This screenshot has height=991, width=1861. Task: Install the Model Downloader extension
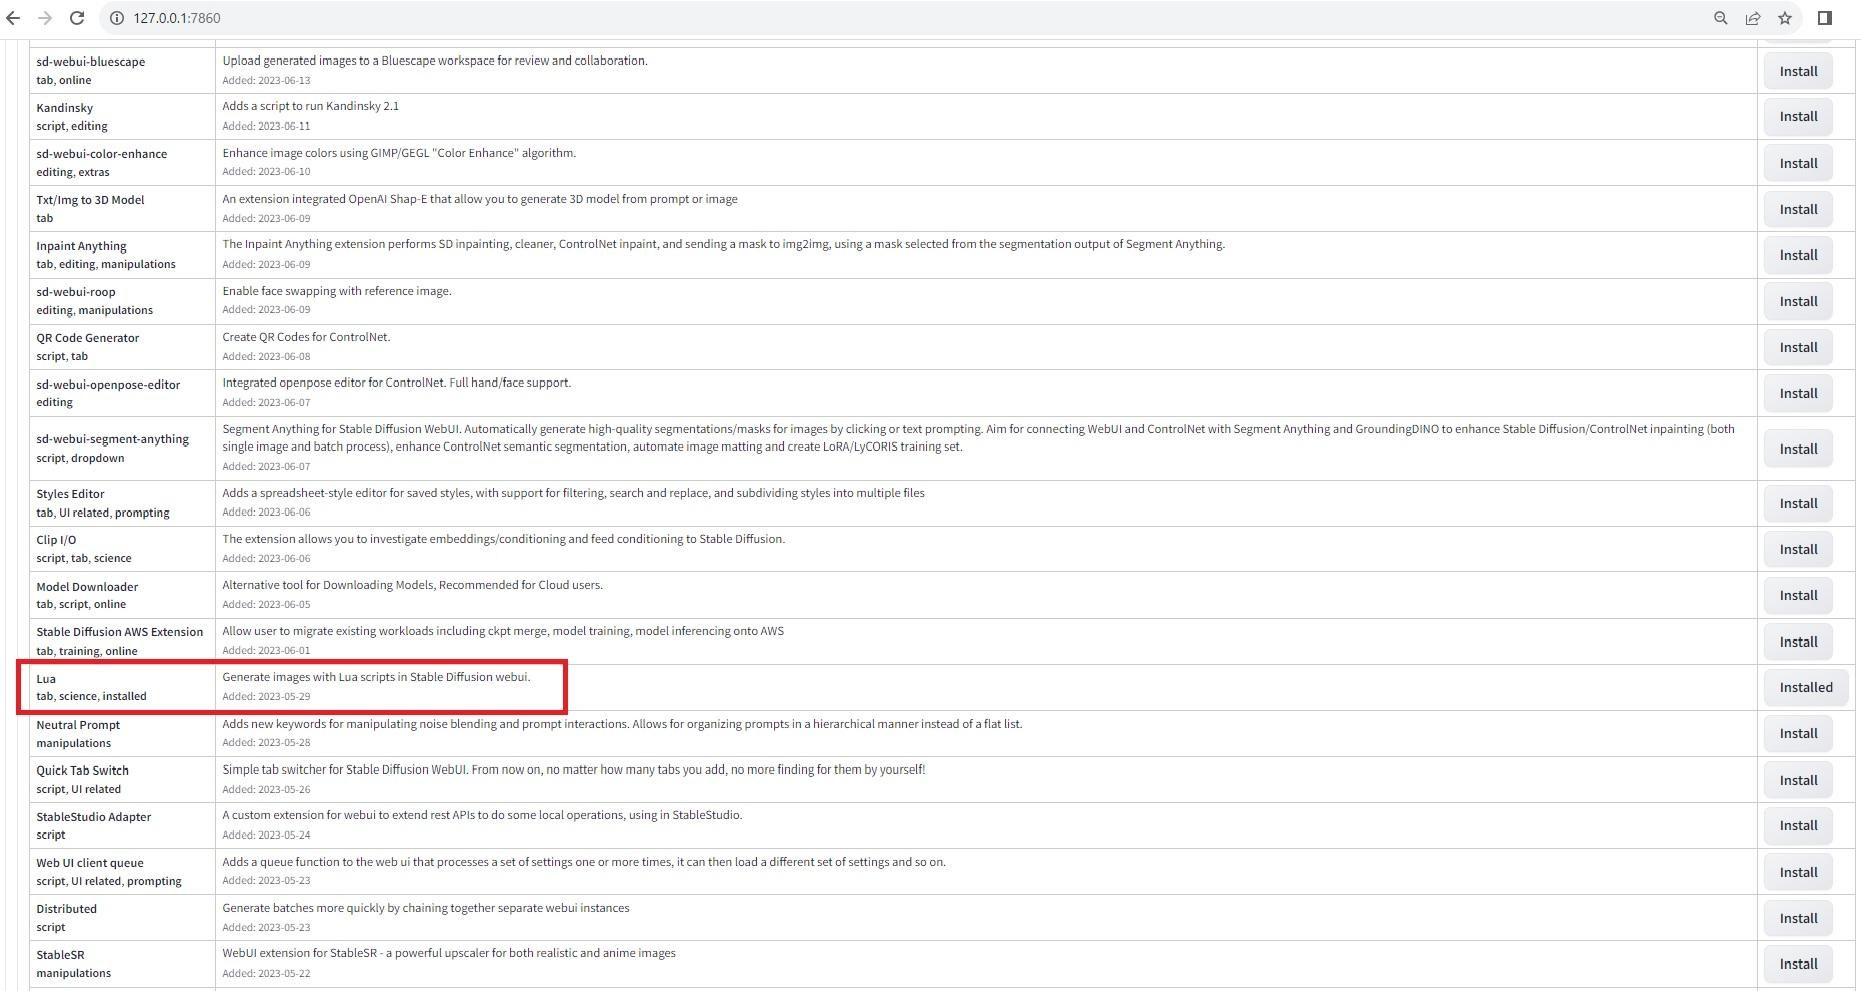pyautogui.click(x=1797, y=595)
